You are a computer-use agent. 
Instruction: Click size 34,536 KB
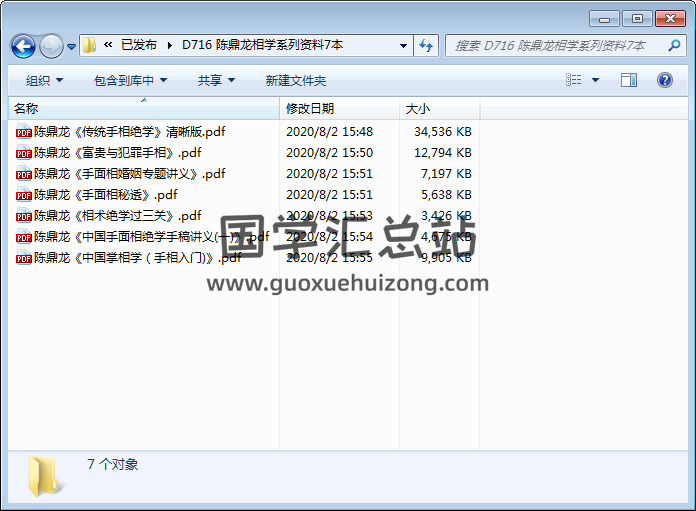(443, 132)
